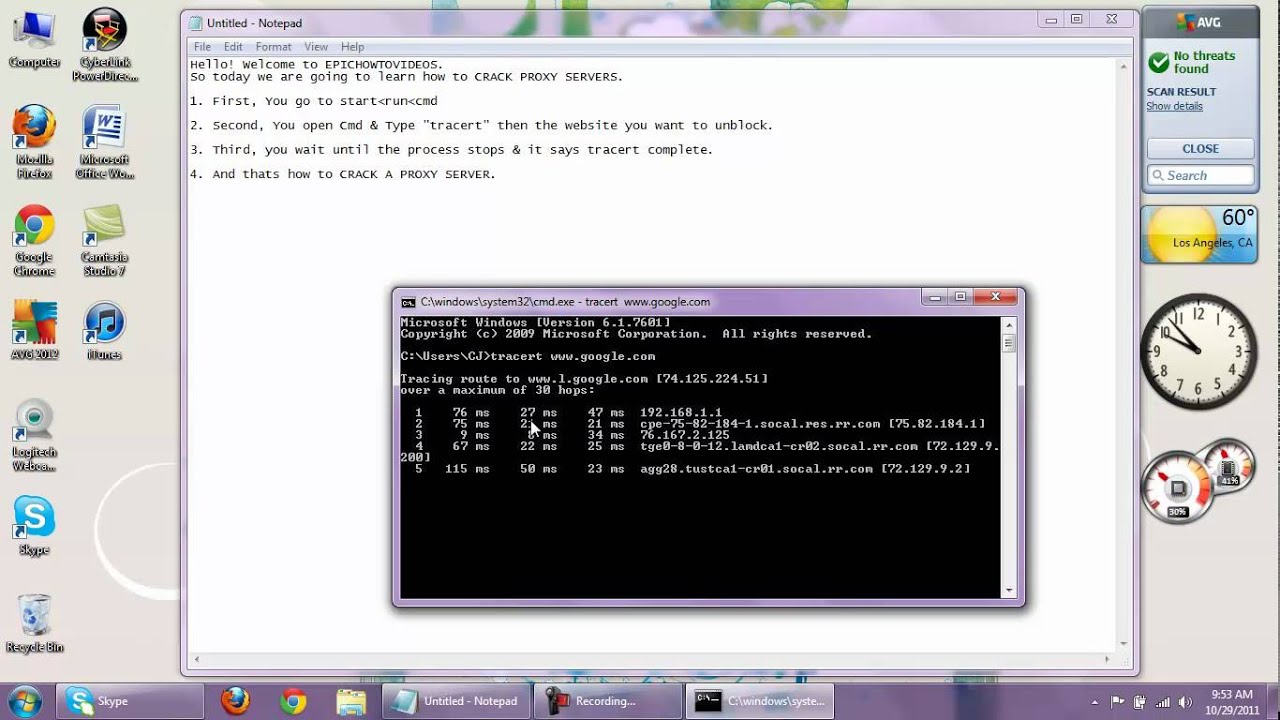The width and height of the screenshot is (1280, 720).
Task: Click the power plug tray icon
Action: click(x=1140, y=701)
